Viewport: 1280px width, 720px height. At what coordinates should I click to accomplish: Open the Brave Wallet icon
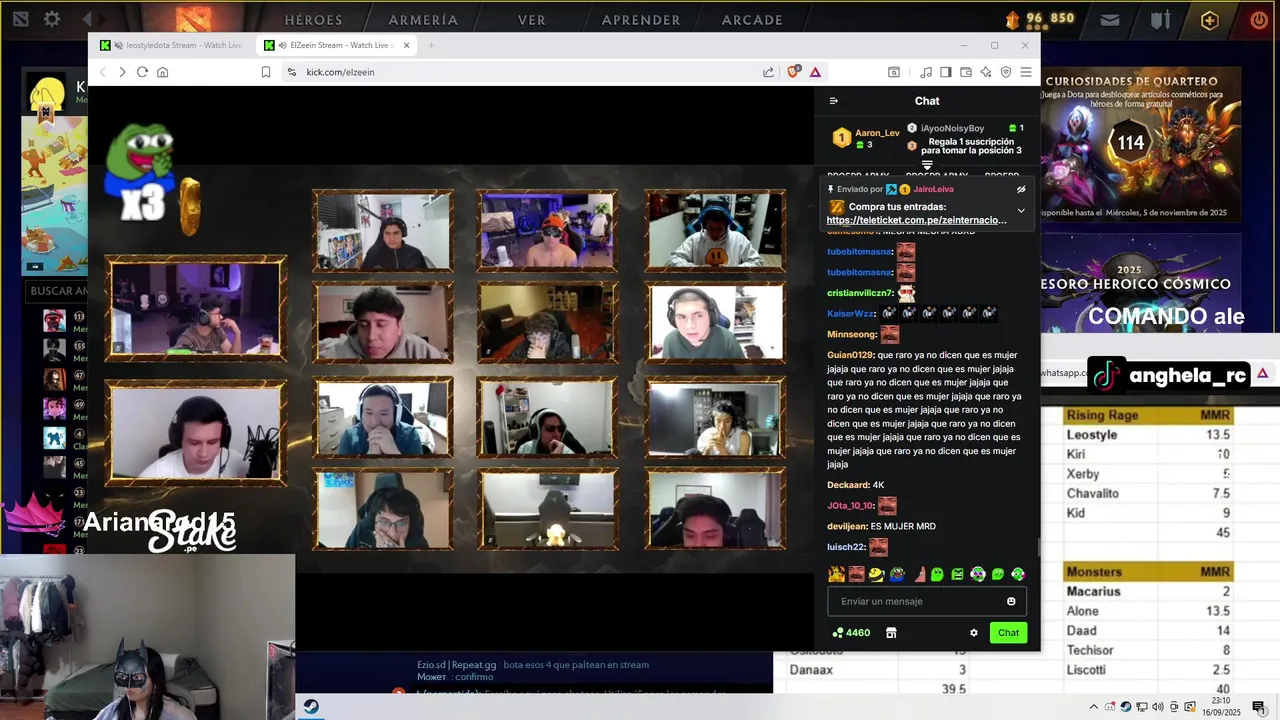click(x=966, y=72)
